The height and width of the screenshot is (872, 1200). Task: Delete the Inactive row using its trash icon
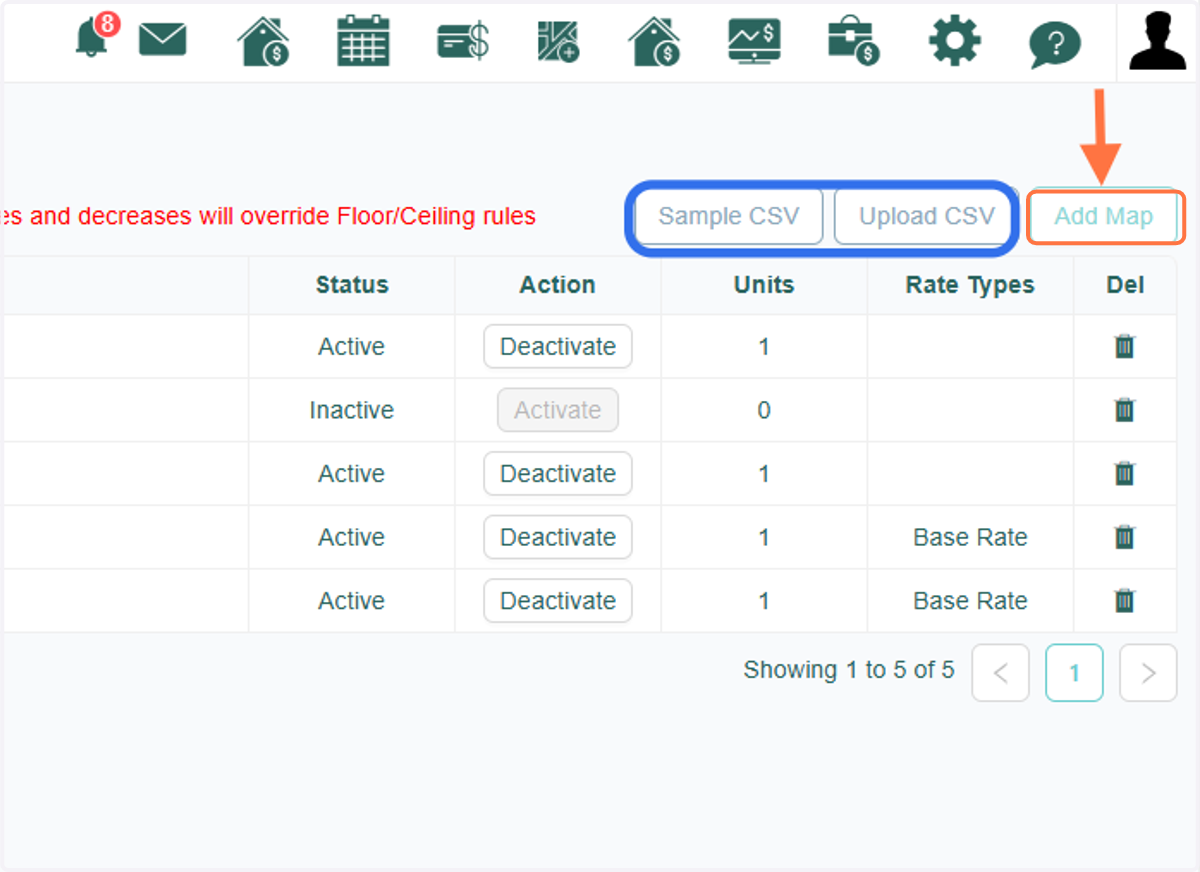[x=1125, y=410]
